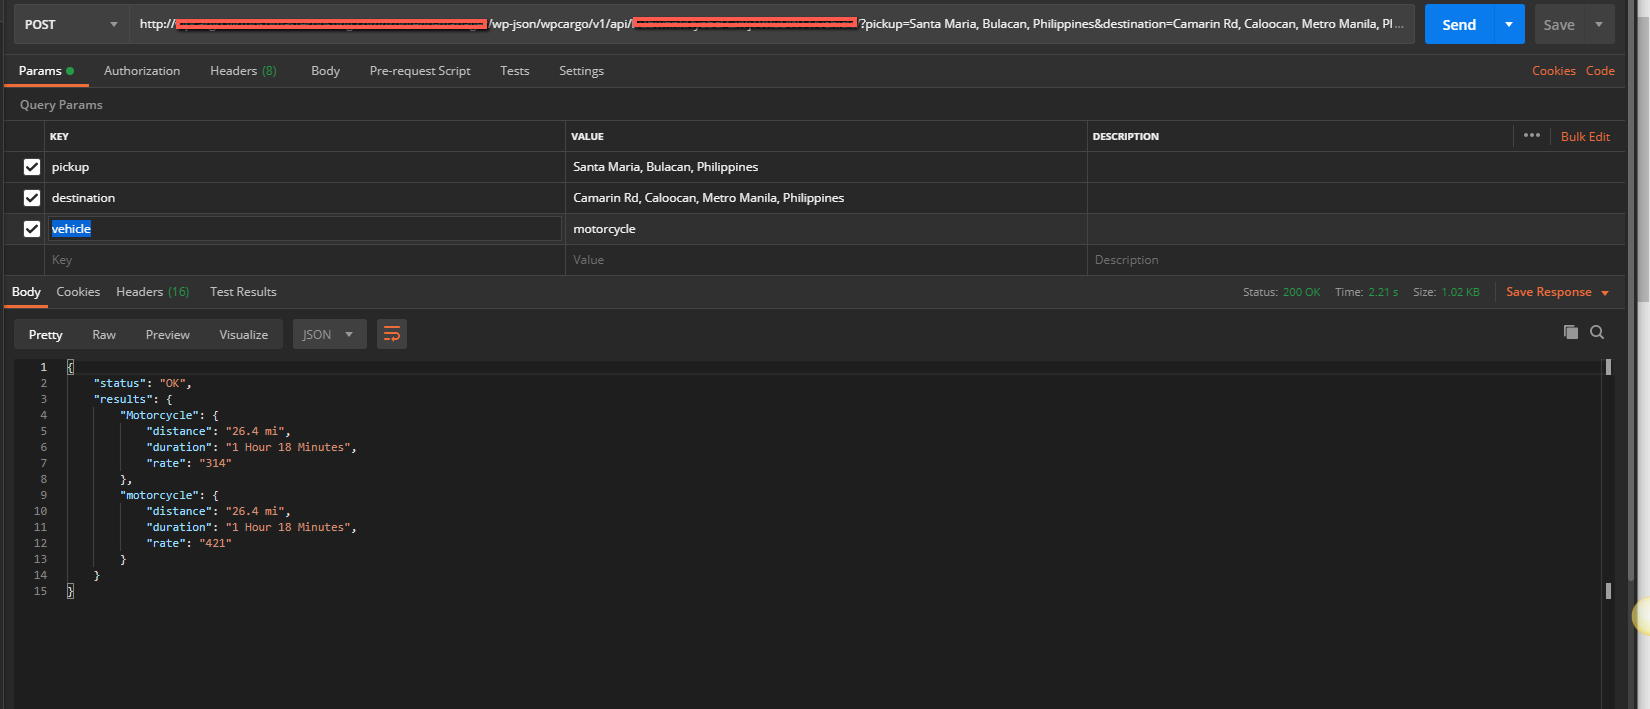
Task: Click the Save button
Action: point(1559,24)
